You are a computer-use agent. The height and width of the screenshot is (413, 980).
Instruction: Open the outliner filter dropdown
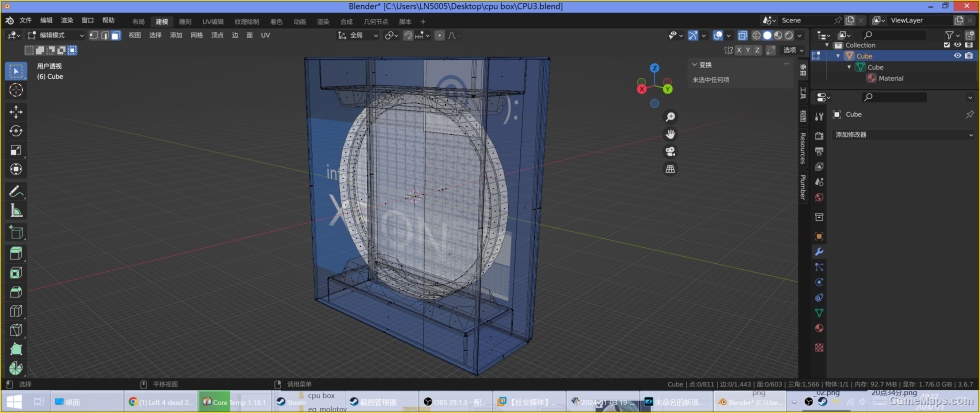952,36
